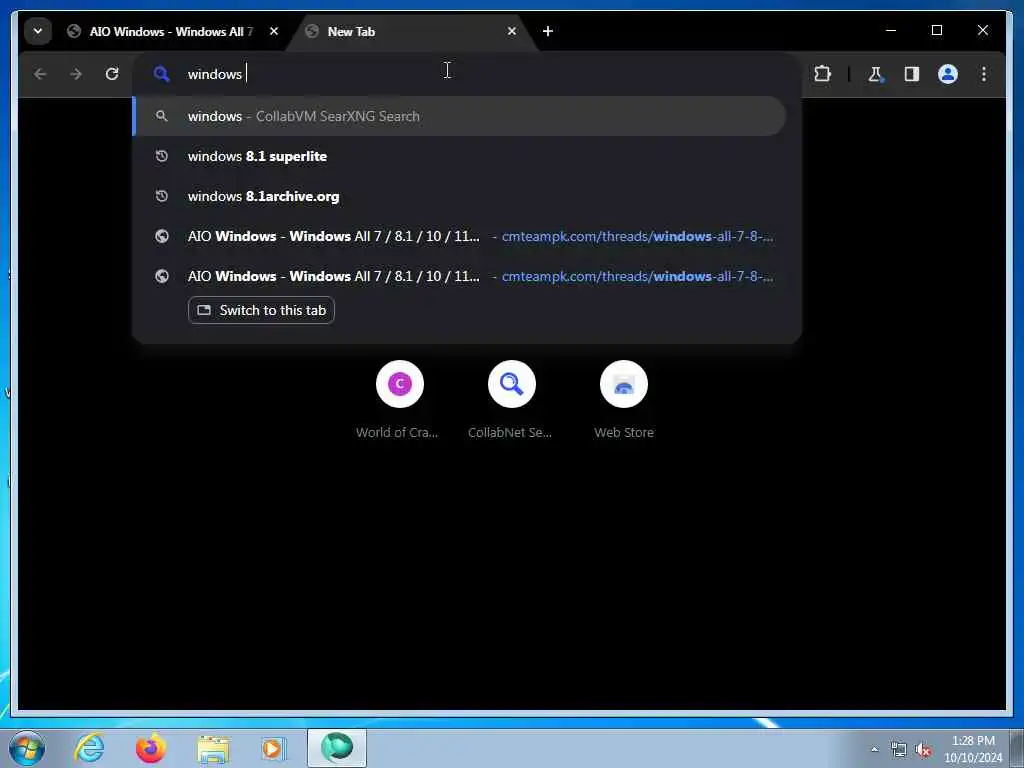
Task: Open the Windows Start menu
Action: click(x=27, y=748)
